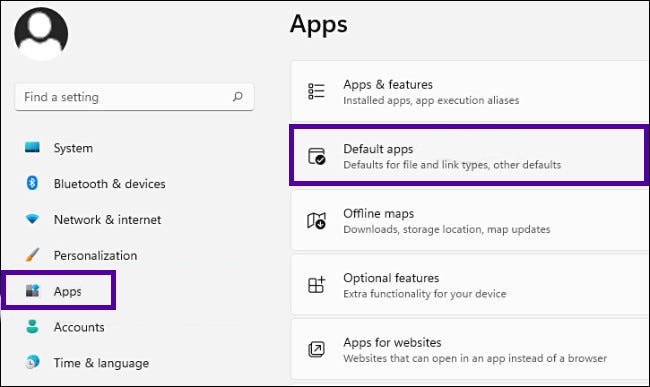The image size is (650, 387).
Task: Click 'Downloads, storage location, map updates' text
Action: (446, 230)
